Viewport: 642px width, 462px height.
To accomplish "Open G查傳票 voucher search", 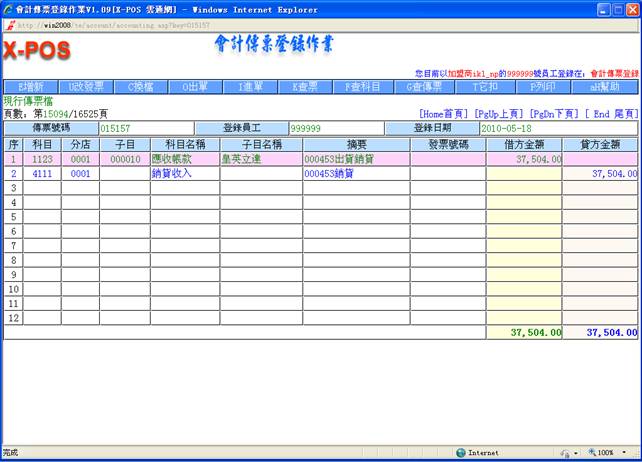I will coord(417,87).
